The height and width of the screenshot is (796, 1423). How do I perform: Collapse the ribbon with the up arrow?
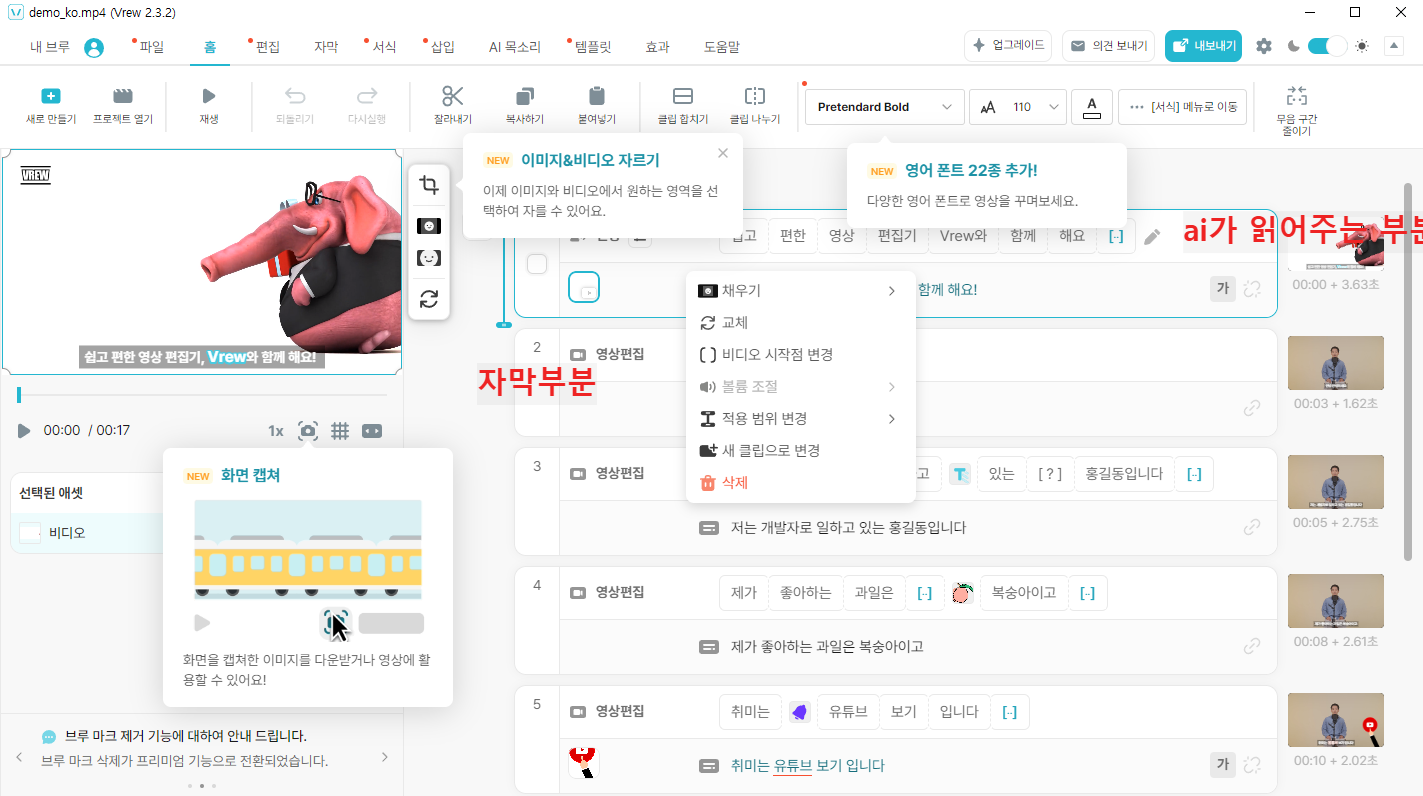click(x=1394, y=46)
